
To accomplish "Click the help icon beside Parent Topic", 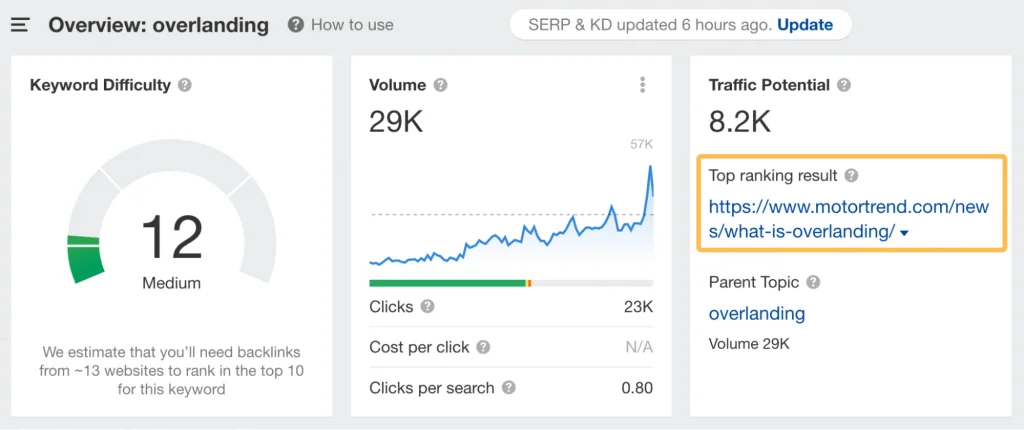I will tap(813, 283).
